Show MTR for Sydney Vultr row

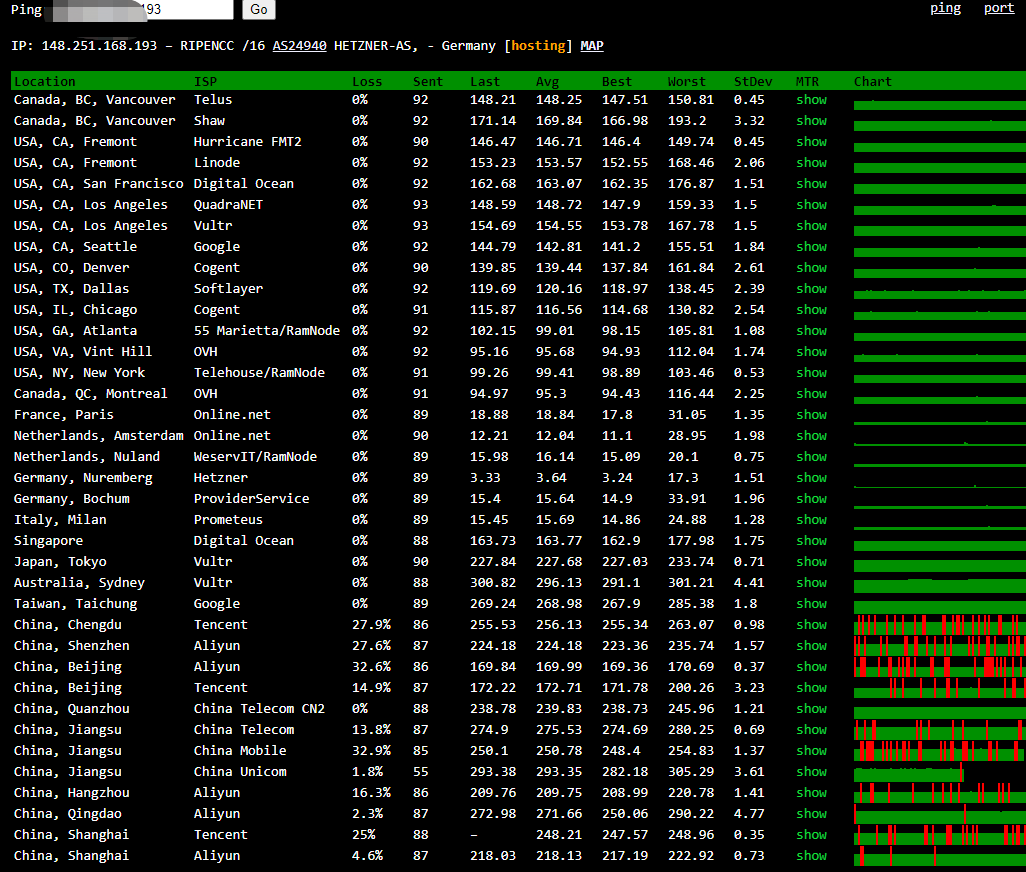pos(811,583)
